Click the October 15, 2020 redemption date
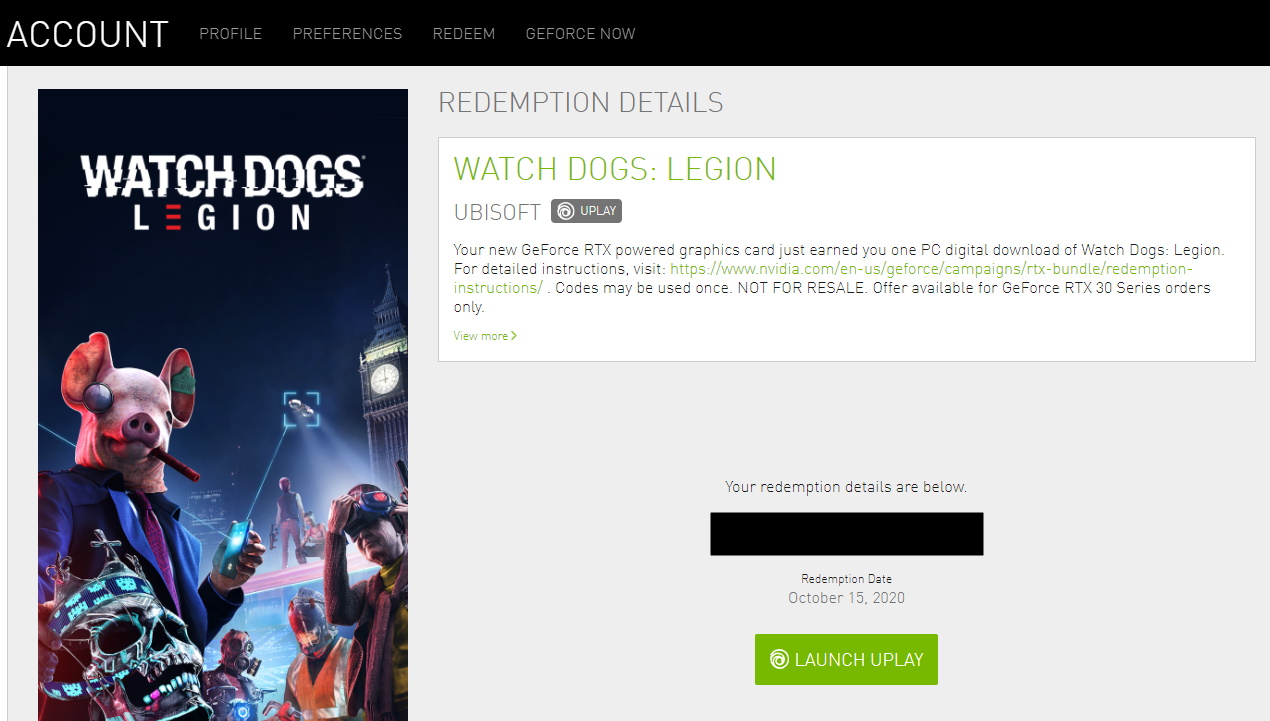Image resolution: width=1270 pixels, height=721 pixels. (x=846, y=598)
